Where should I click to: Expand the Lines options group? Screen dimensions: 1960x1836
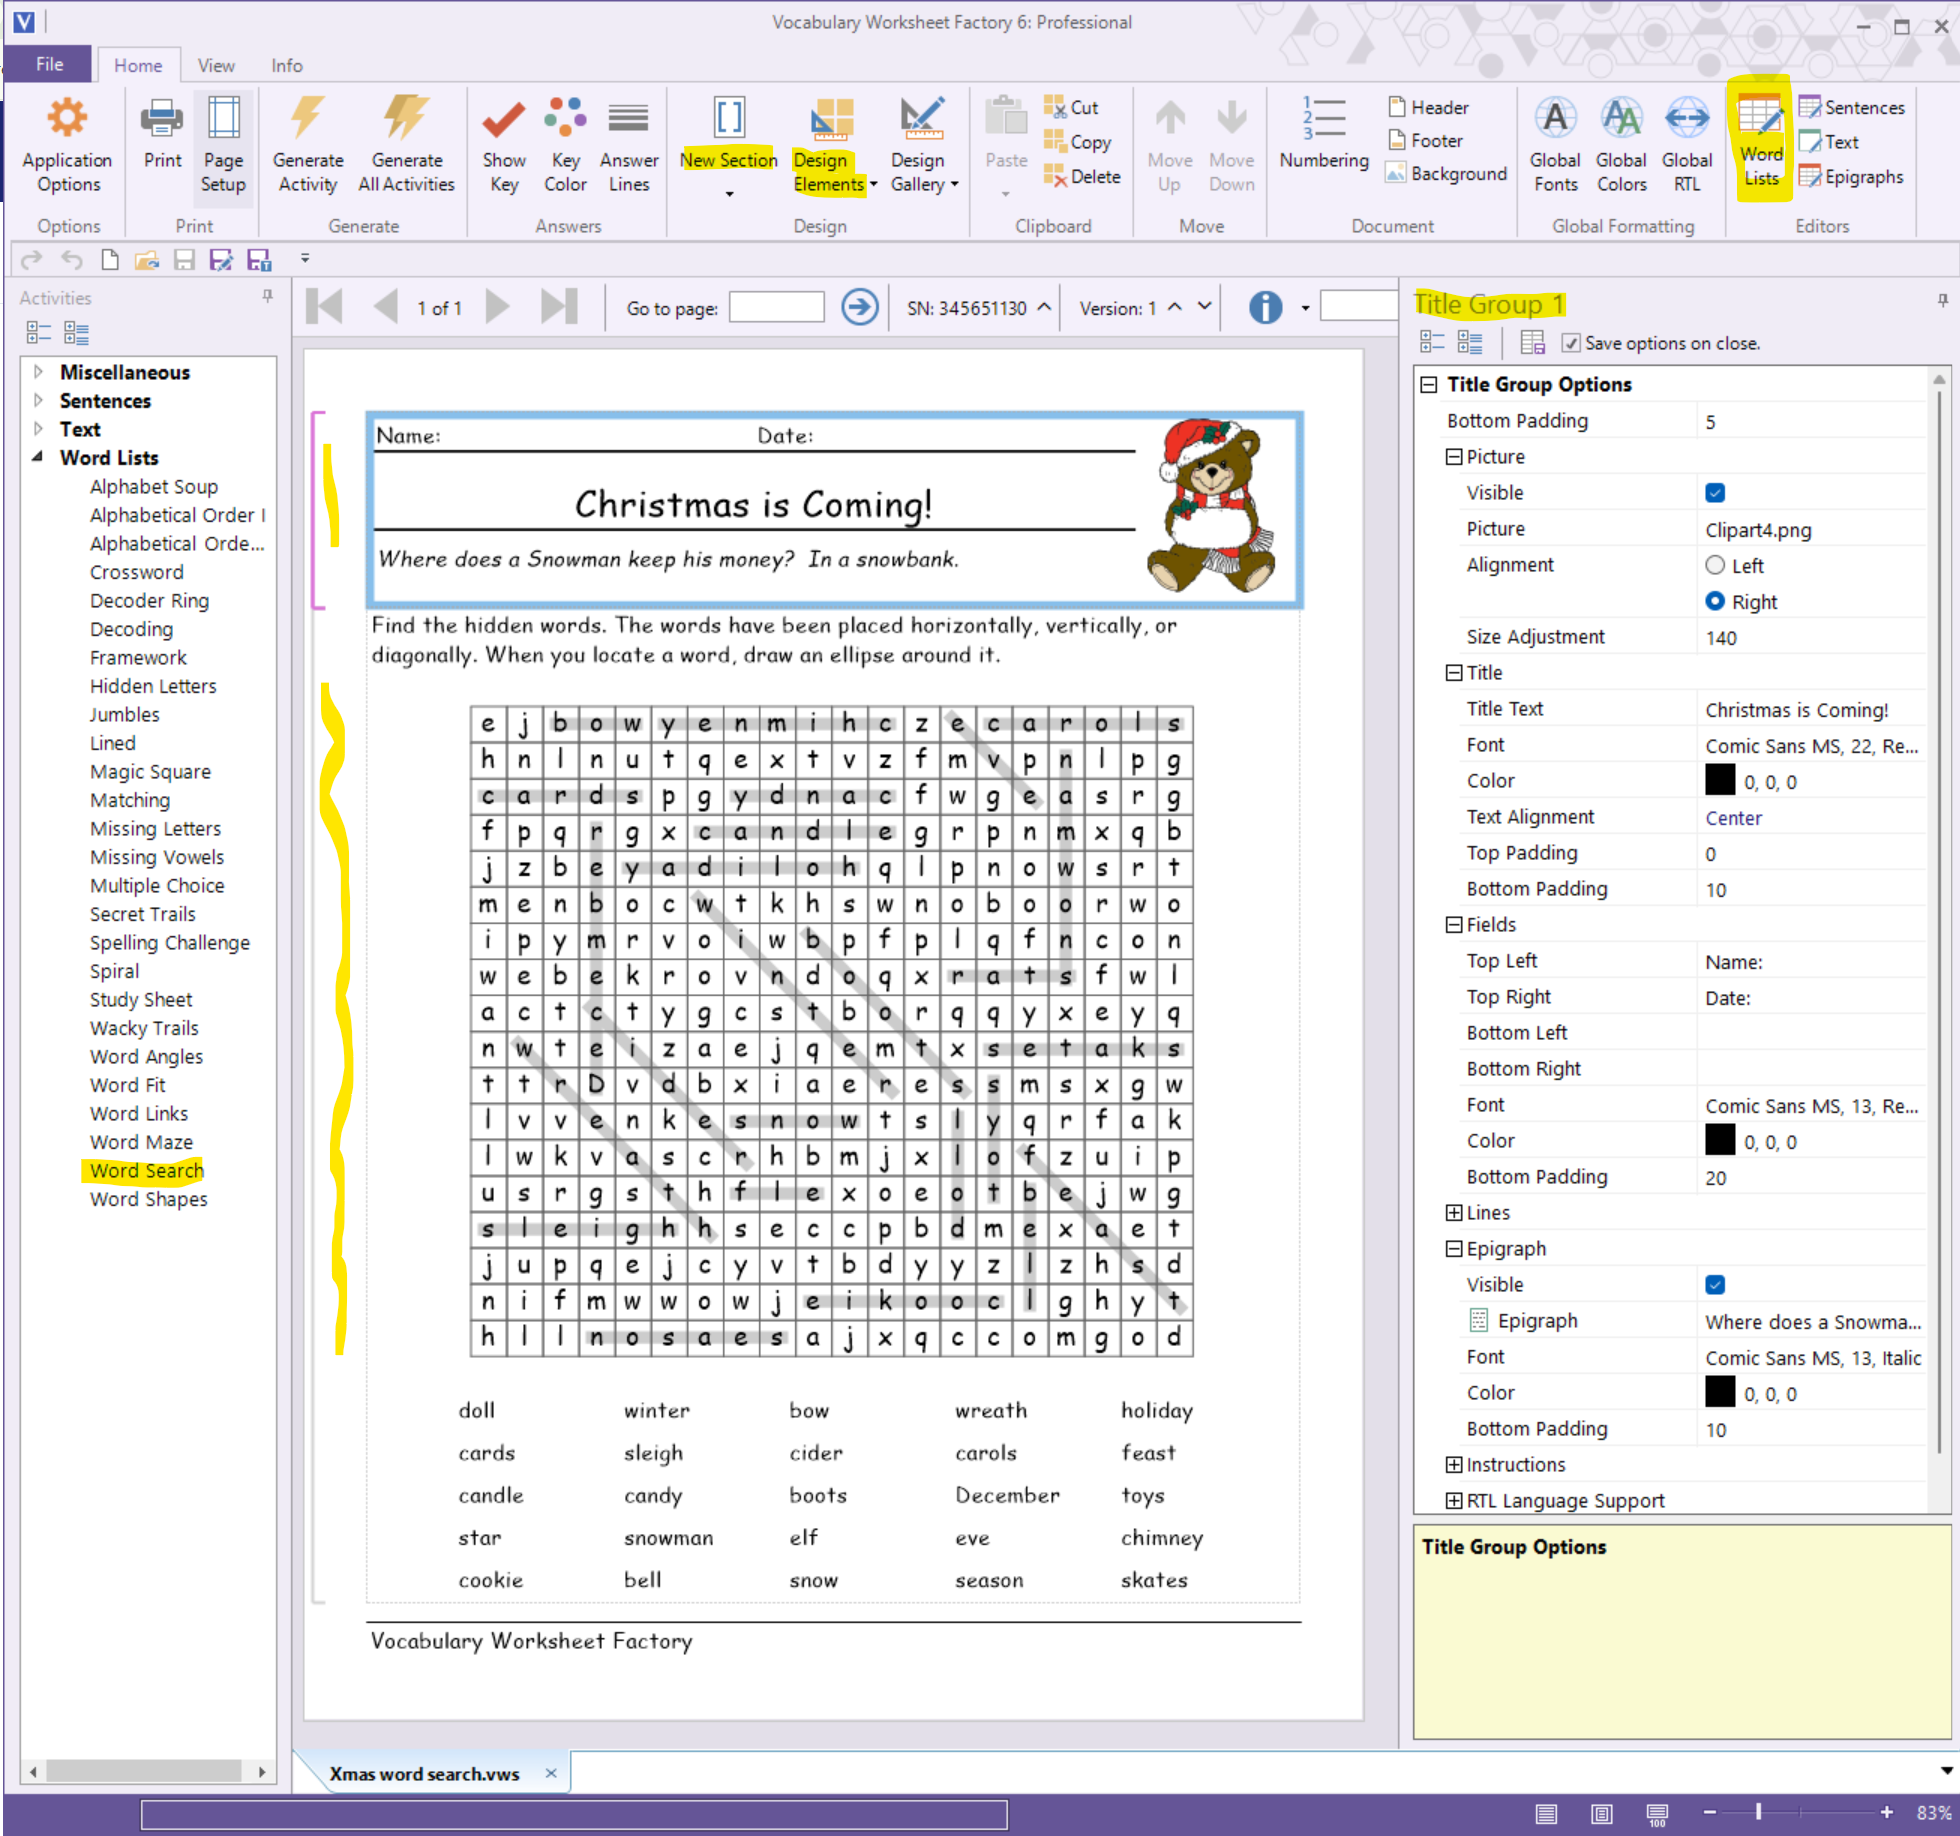point(1453,1213)
